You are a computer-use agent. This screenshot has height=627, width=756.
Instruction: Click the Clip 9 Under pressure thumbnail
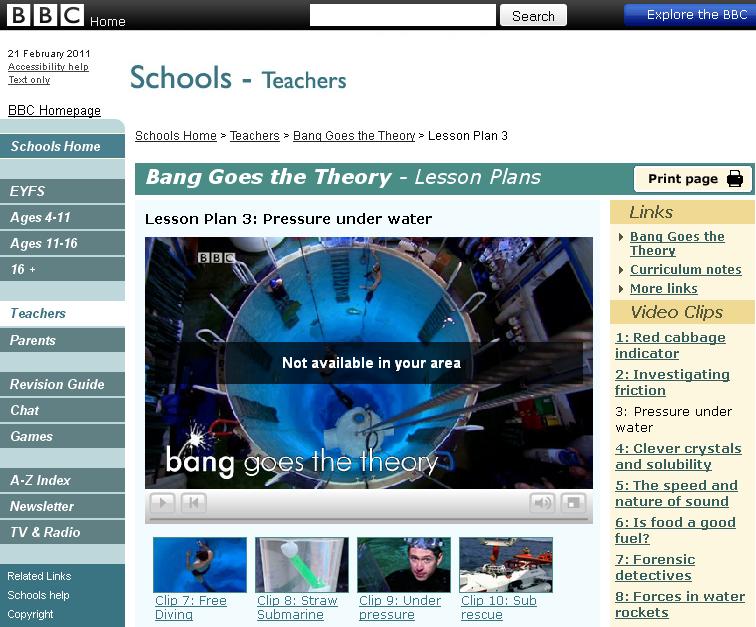coord(404,565)
